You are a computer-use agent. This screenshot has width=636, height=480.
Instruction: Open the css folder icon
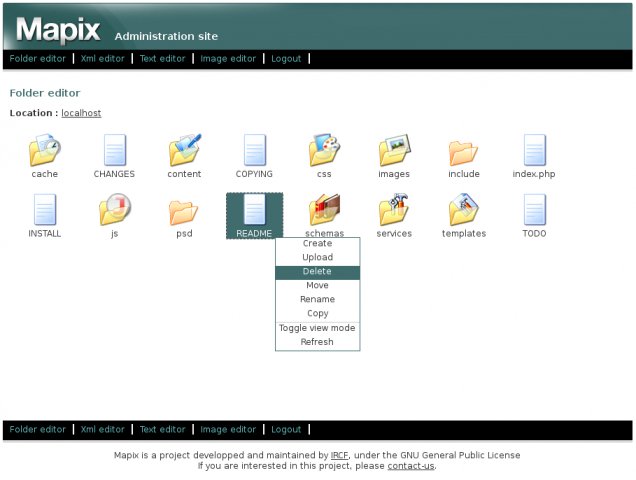click(x=324, y=150)
